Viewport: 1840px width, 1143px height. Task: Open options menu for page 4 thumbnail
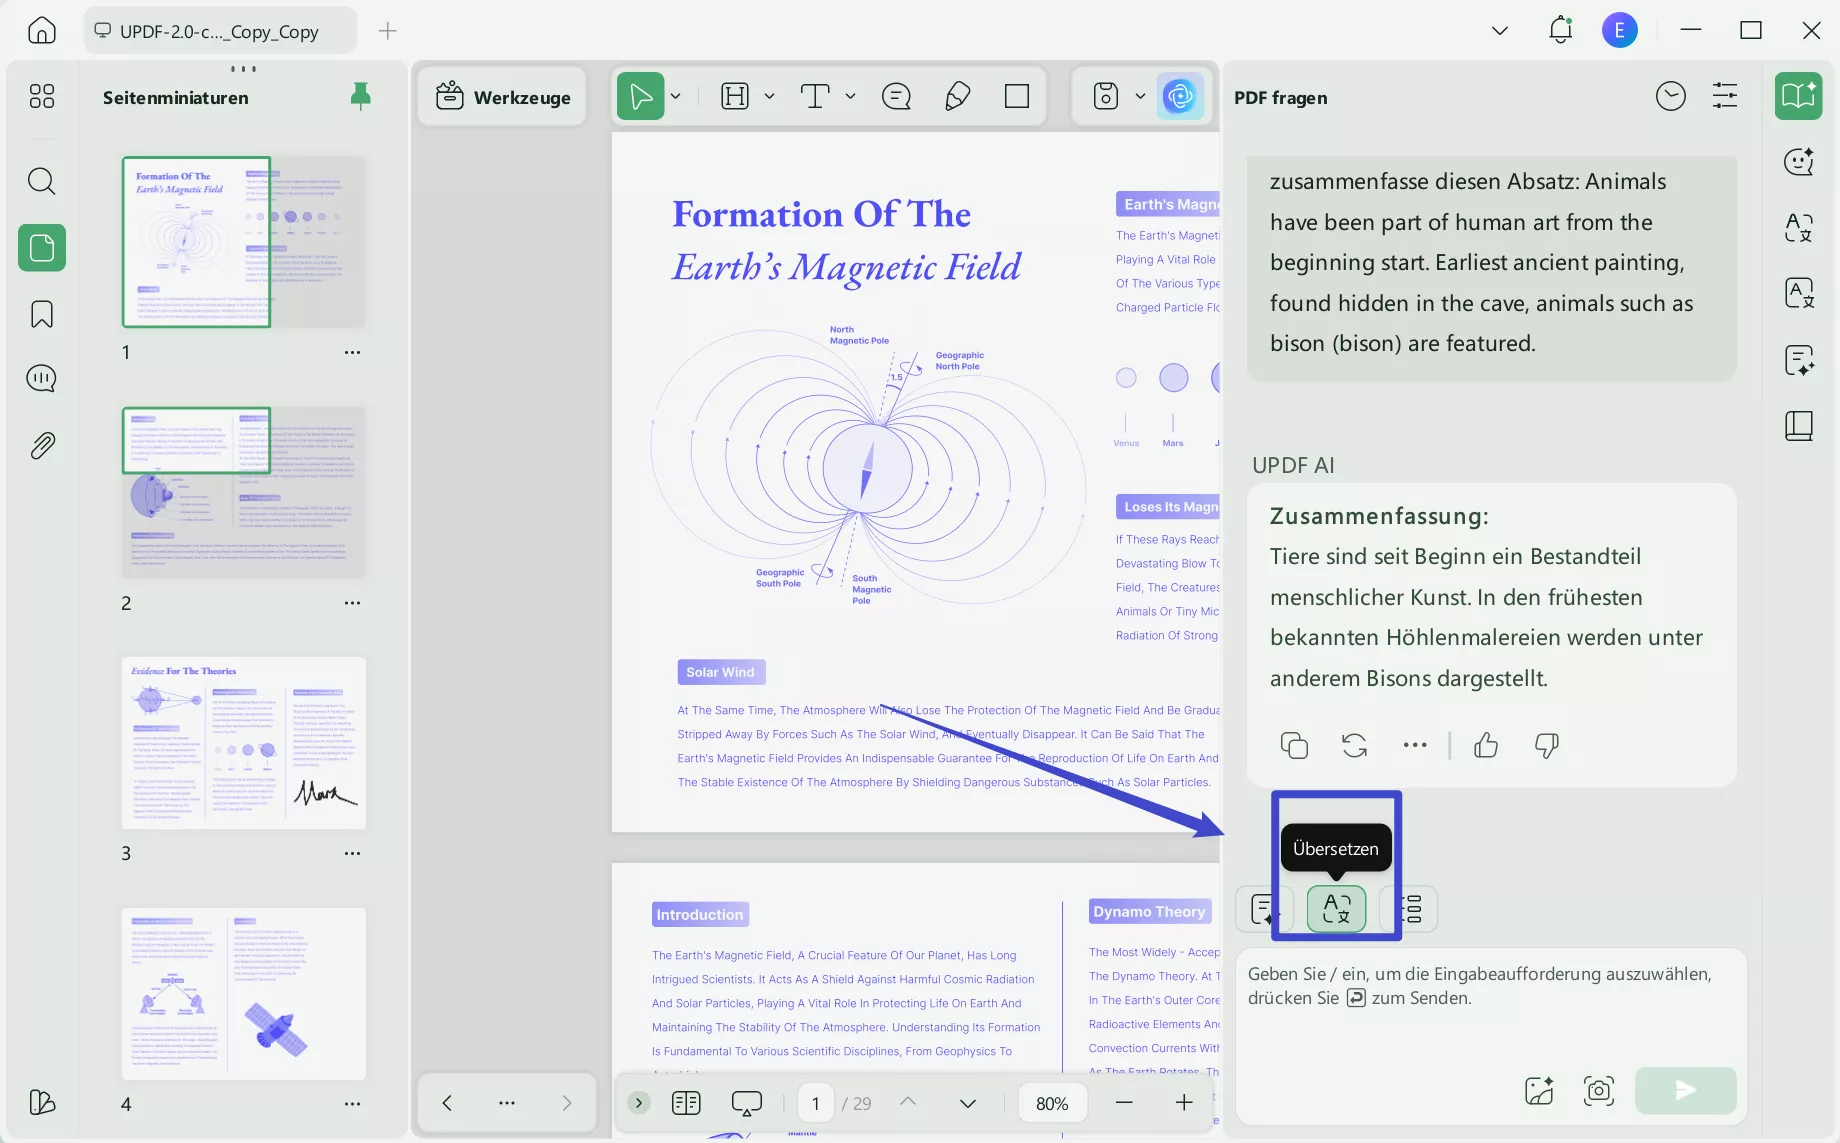point(352,1104)
